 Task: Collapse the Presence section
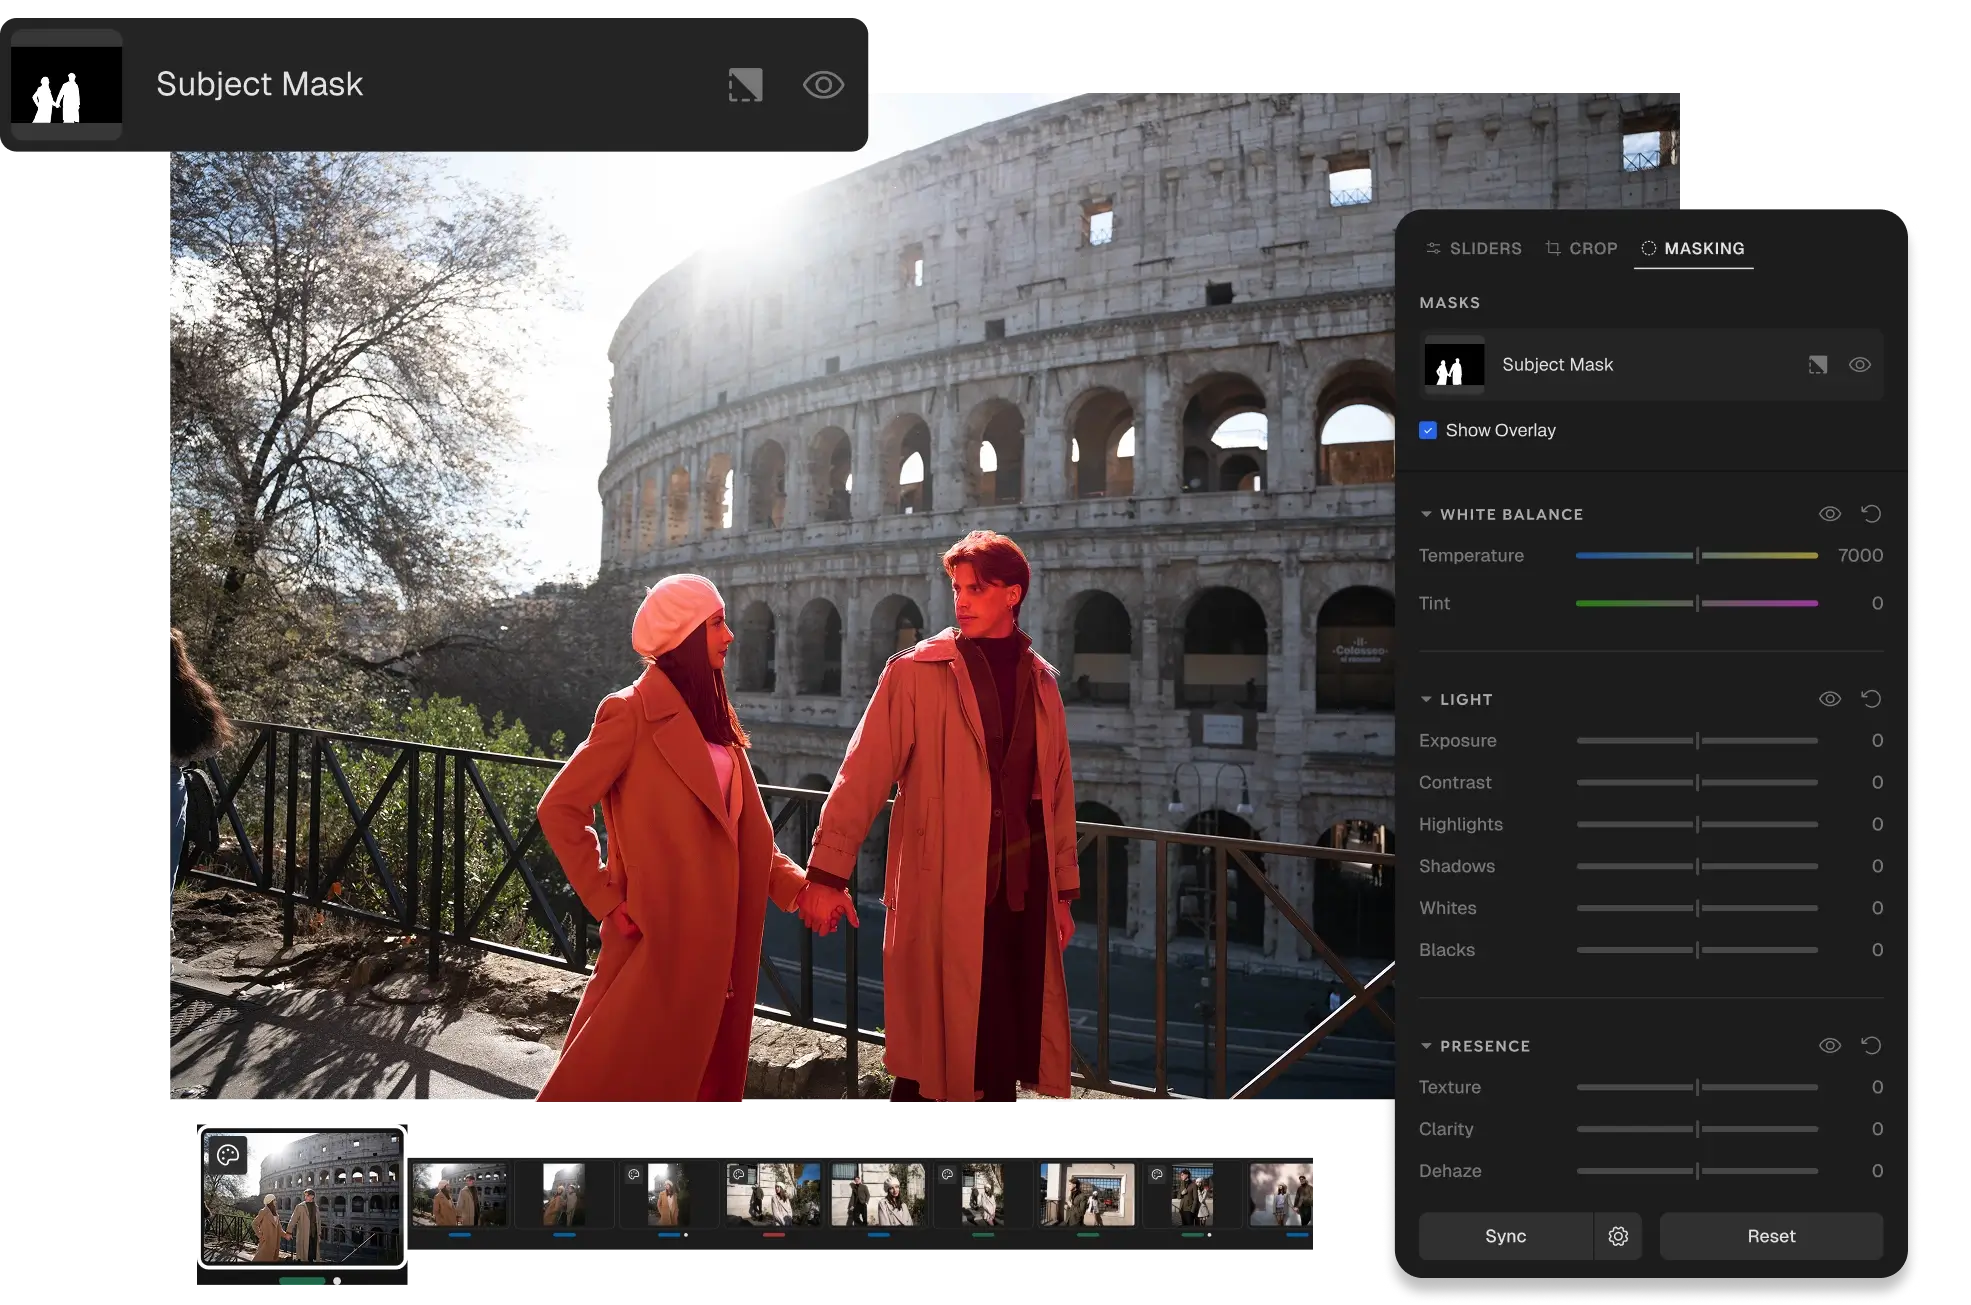(1426, 1046)
